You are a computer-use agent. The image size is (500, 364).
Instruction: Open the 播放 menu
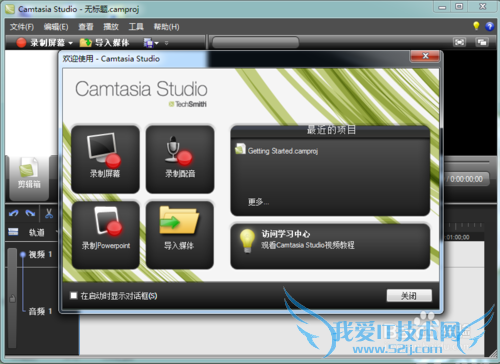point(111,27)
